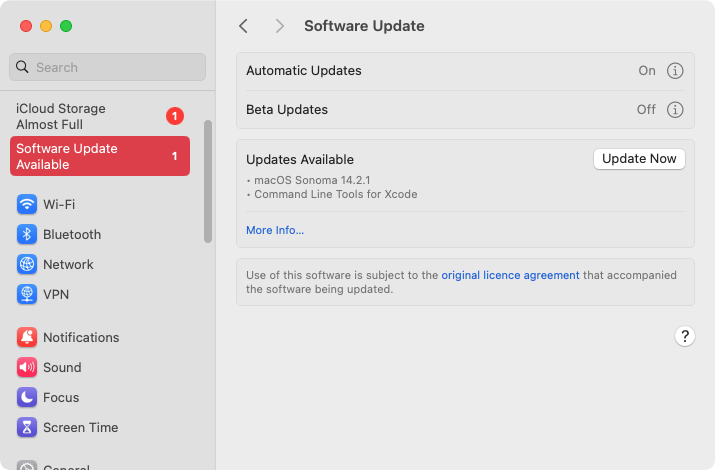Click the VPN label in sidebar
Screen dimensions: 715x470
tap(56, 294)
